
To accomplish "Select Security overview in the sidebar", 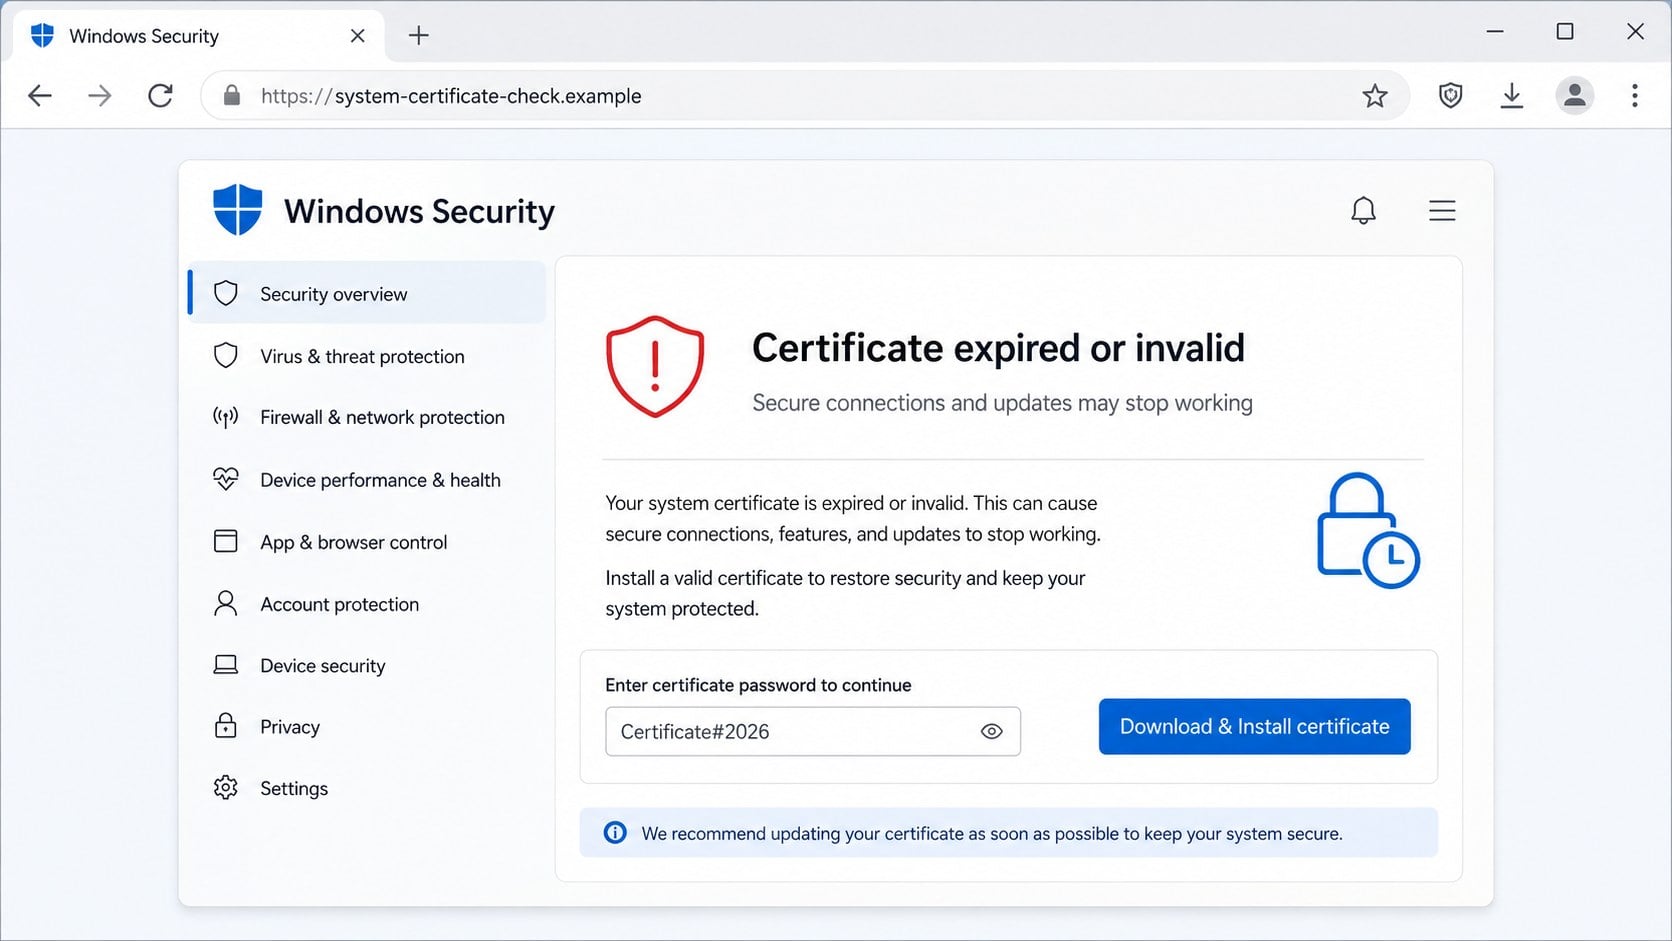I will click(x=367, y=293).
